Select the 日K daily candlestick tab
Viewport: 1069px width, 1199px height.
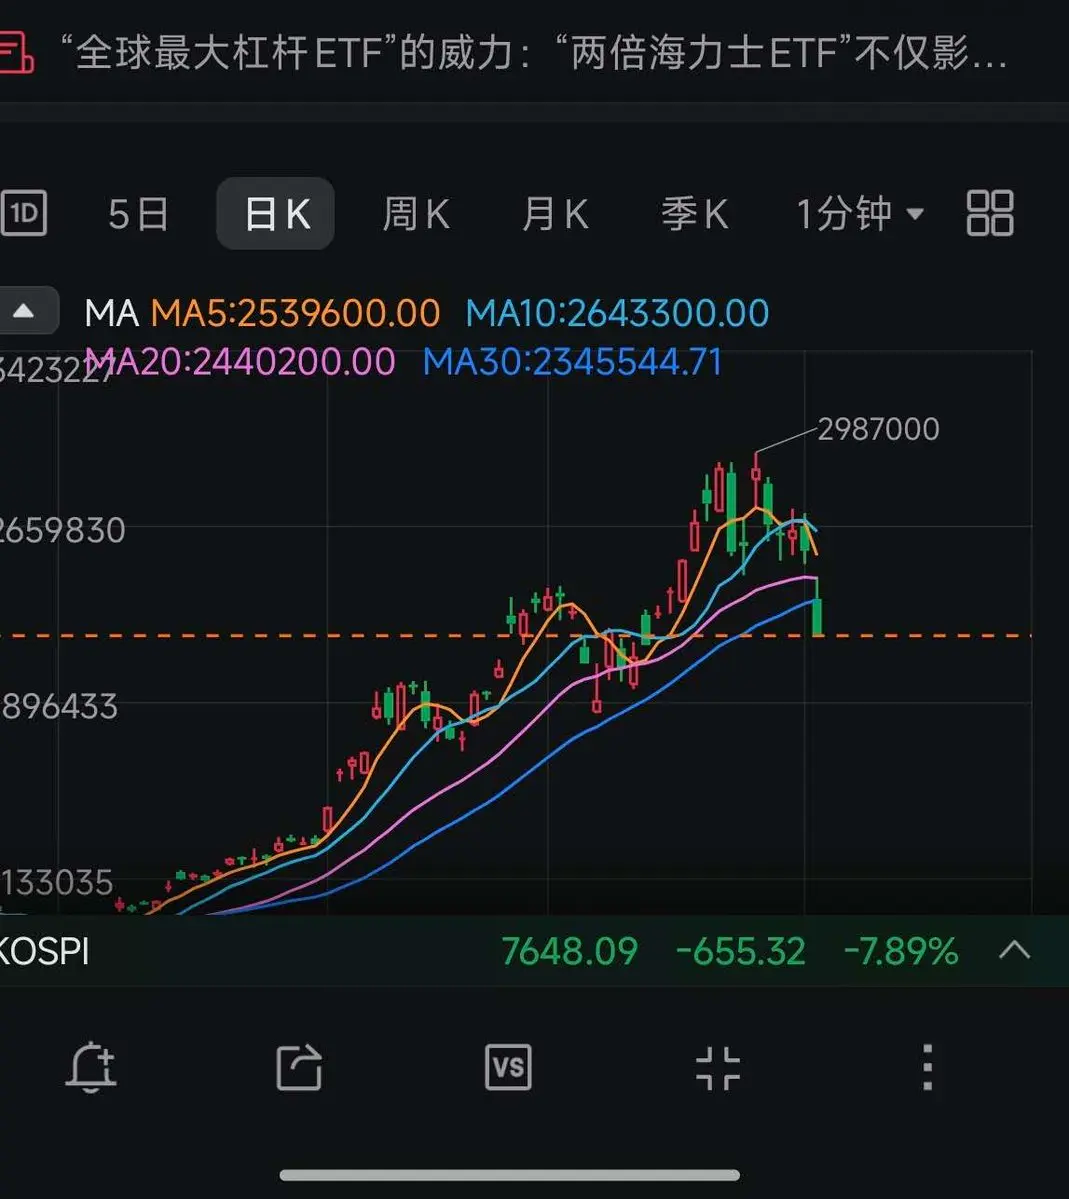275,213
